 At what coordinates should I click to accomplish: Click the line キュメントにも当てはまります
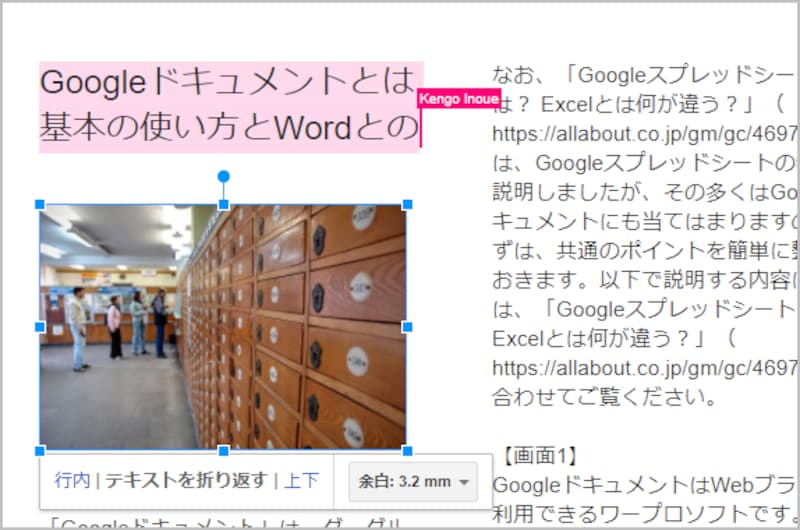pos(645,221)
